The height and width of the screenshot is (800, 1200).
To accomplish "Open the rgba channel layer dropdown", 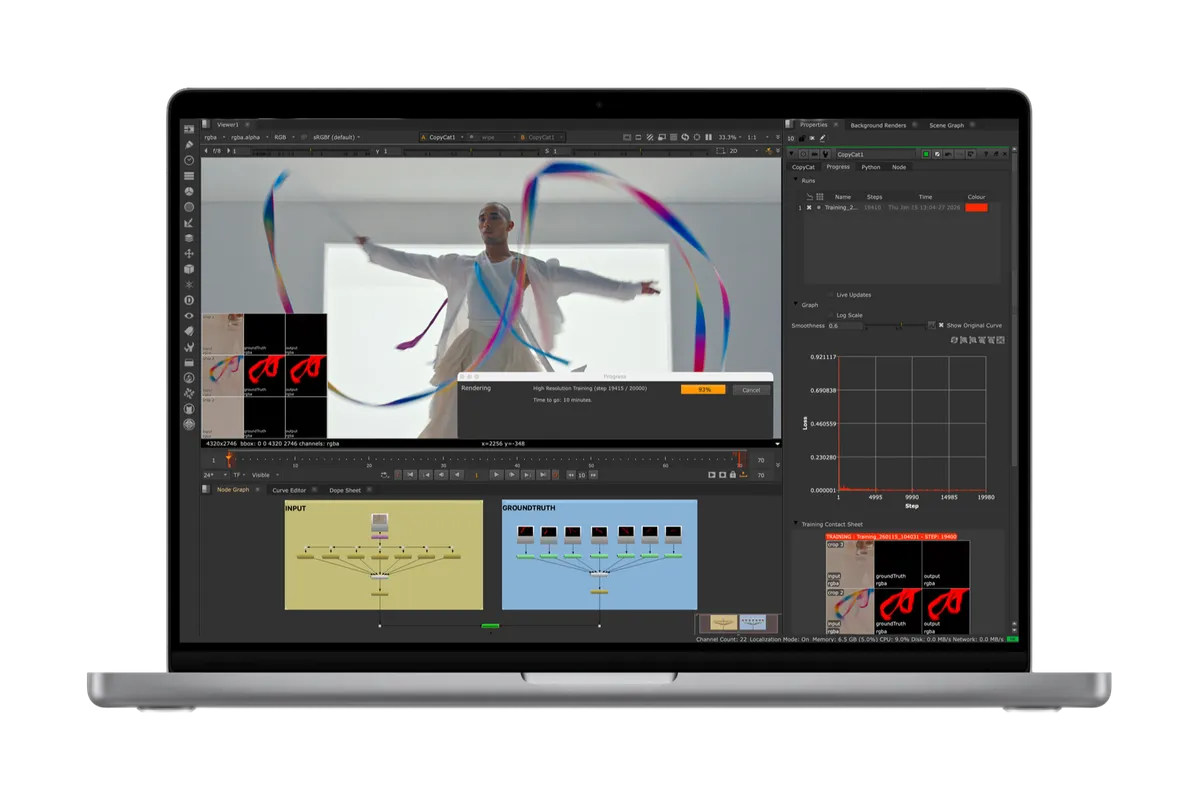I will pos(214,137).
